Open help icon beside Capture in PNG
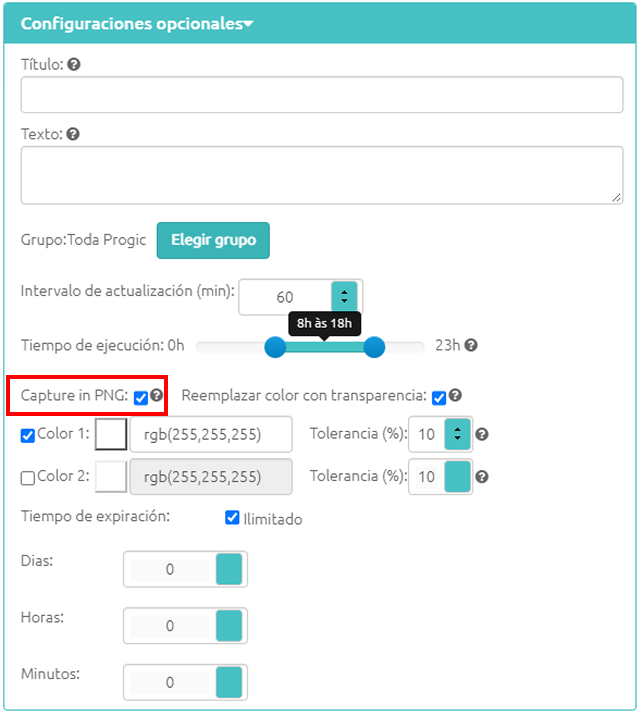The height and width of the screenshot is (716, 642). click(157, 395)
